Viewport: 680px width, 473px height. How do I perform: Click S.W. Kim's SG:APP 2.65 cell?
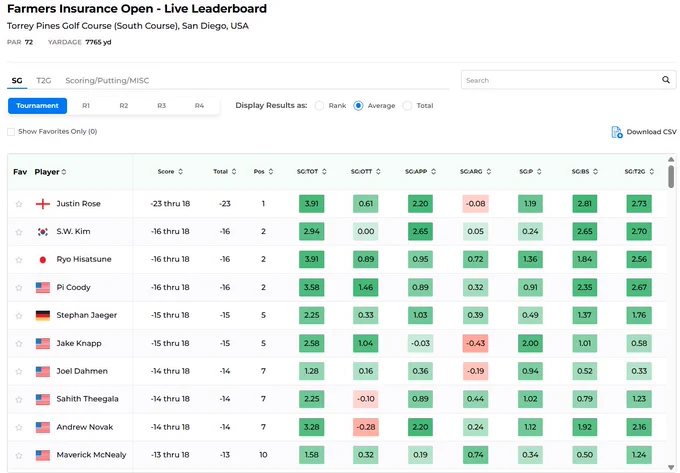click(420, 232)
